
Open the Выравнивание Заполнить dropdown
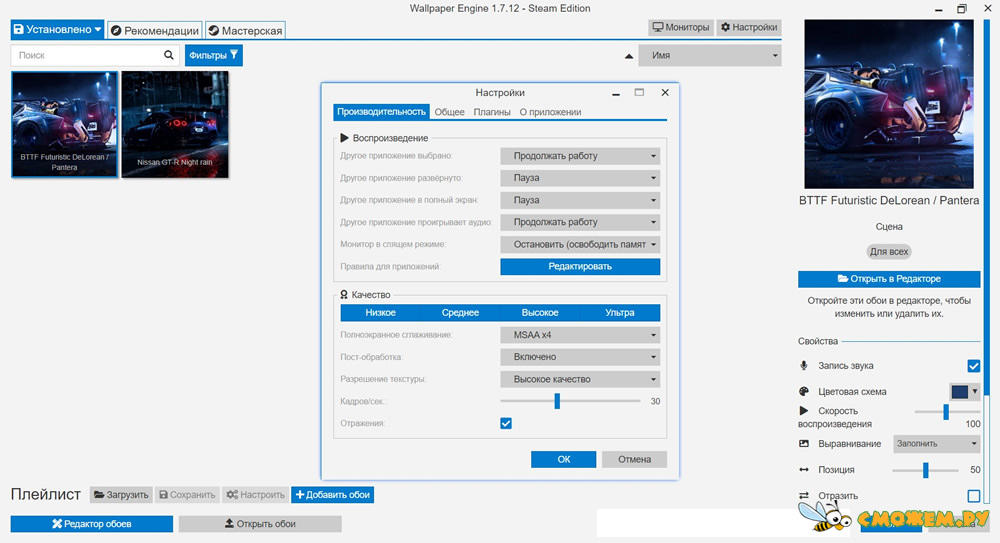point(936,443)
